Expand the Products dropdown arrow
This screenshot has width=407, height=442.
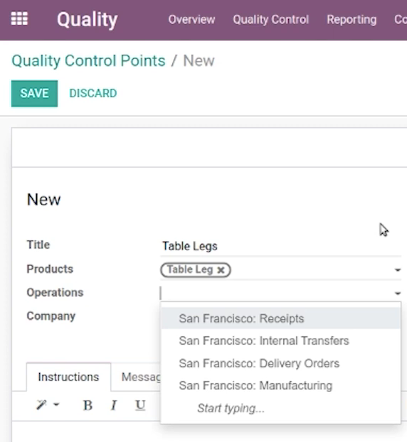click(x=397, y=270)
